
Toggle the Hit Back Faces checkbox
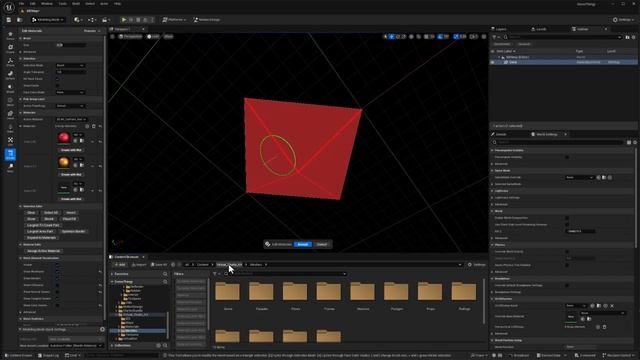coord(58,79)
